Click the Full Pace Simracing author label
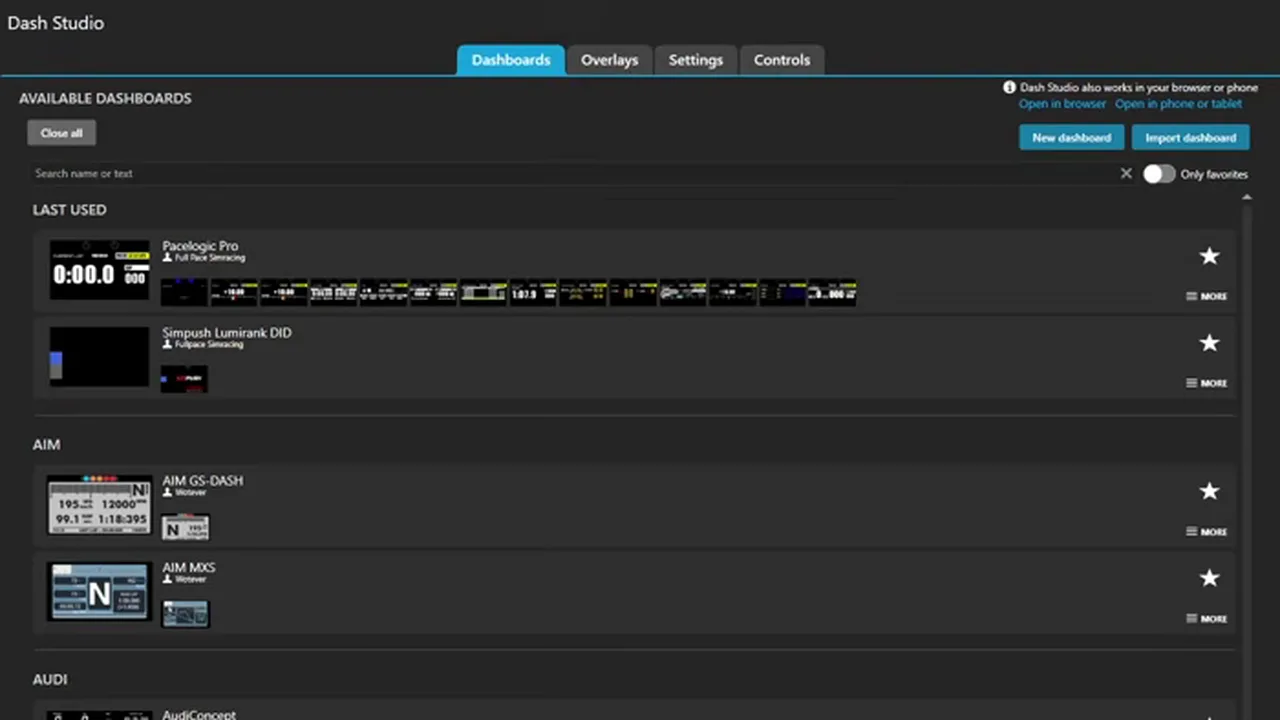This screenshot has width=1280, height=720. coord(204,258)
